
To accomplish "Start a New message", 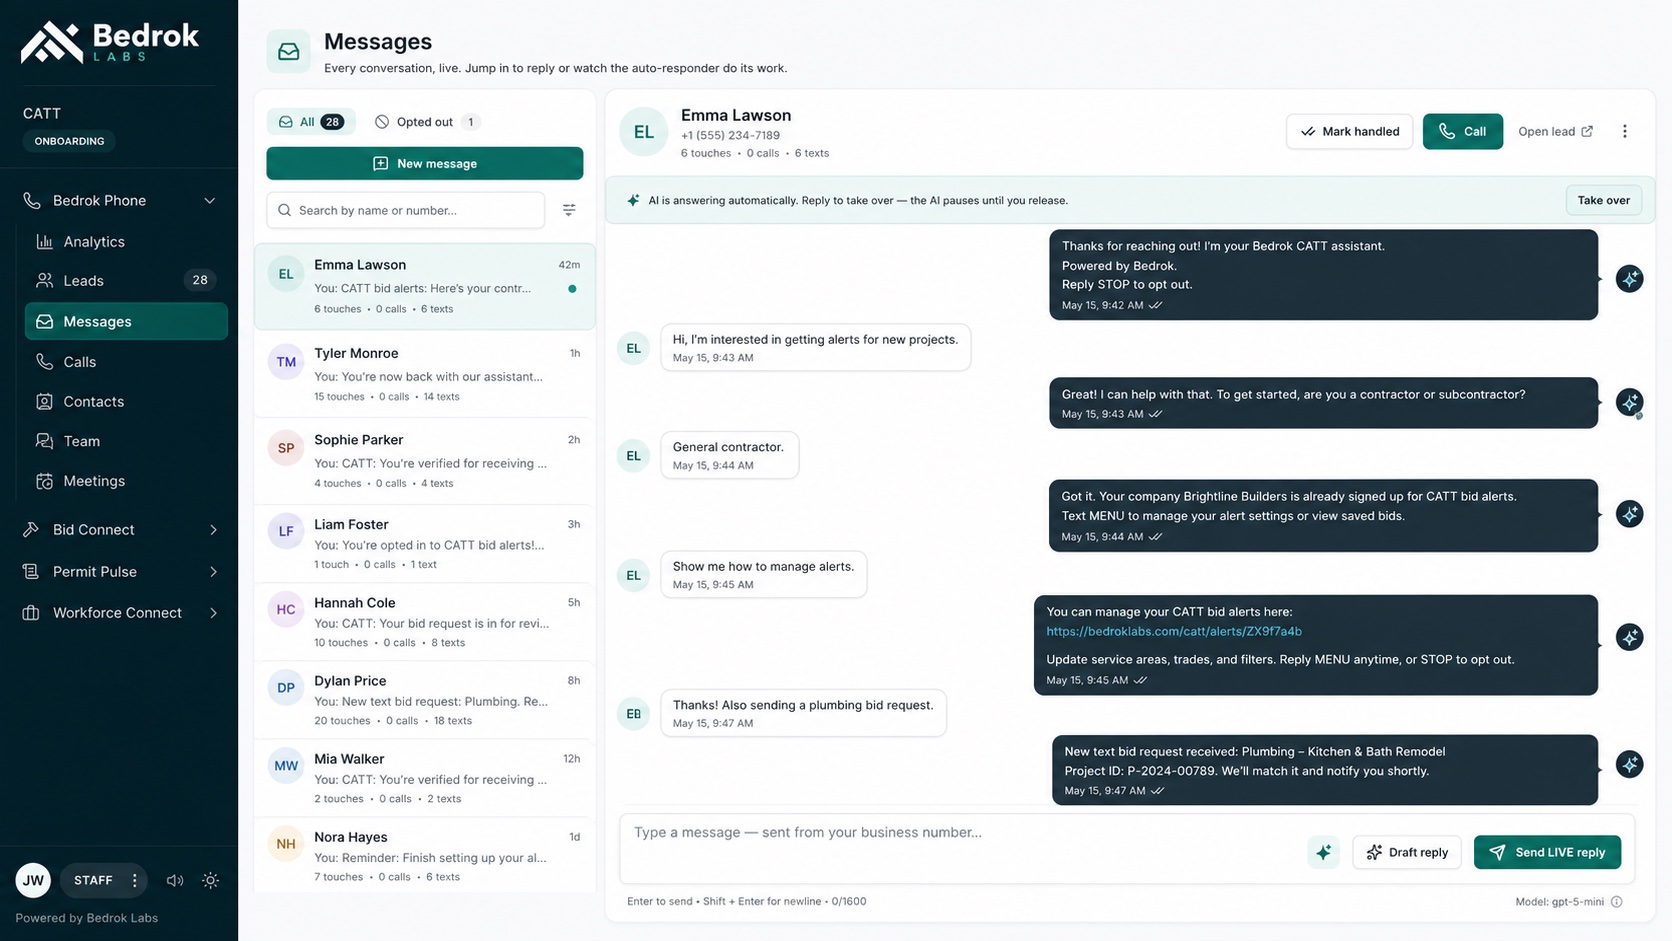I will tap(425, 163).
